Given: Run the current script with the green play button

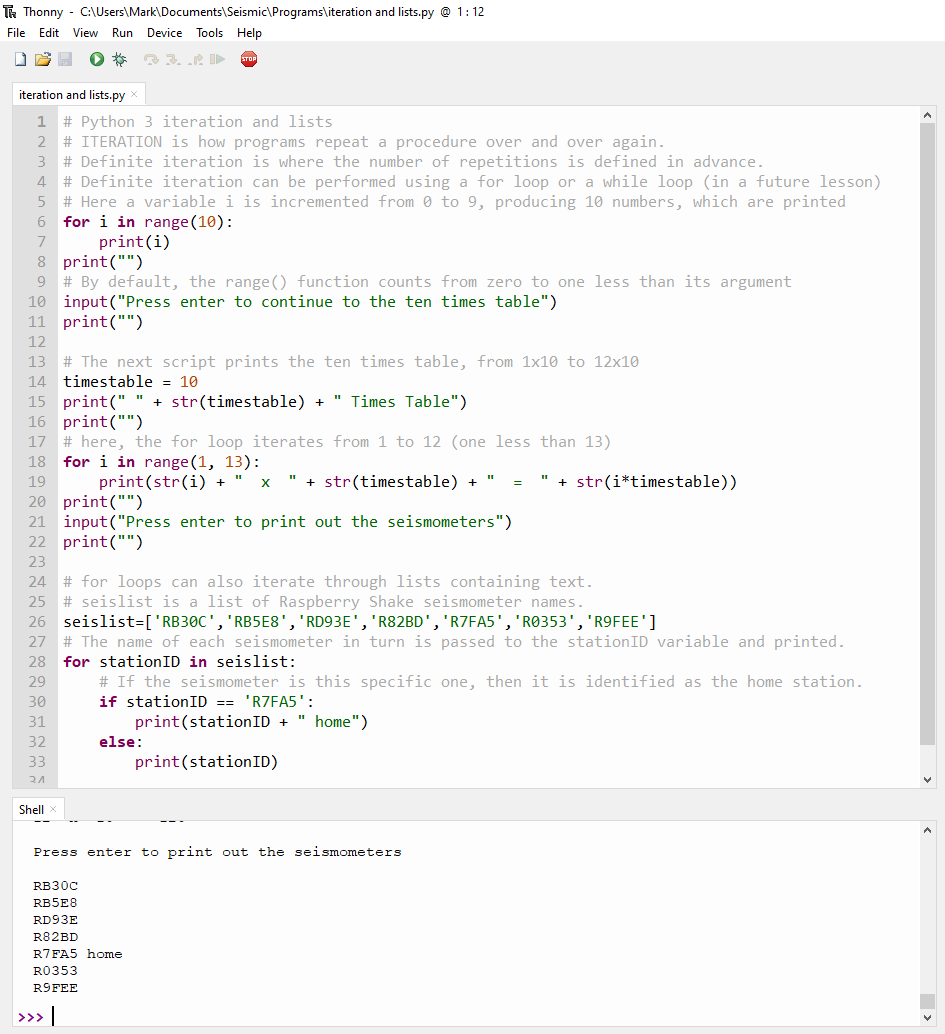Looking at the screenshot, I should pos(97,59).
